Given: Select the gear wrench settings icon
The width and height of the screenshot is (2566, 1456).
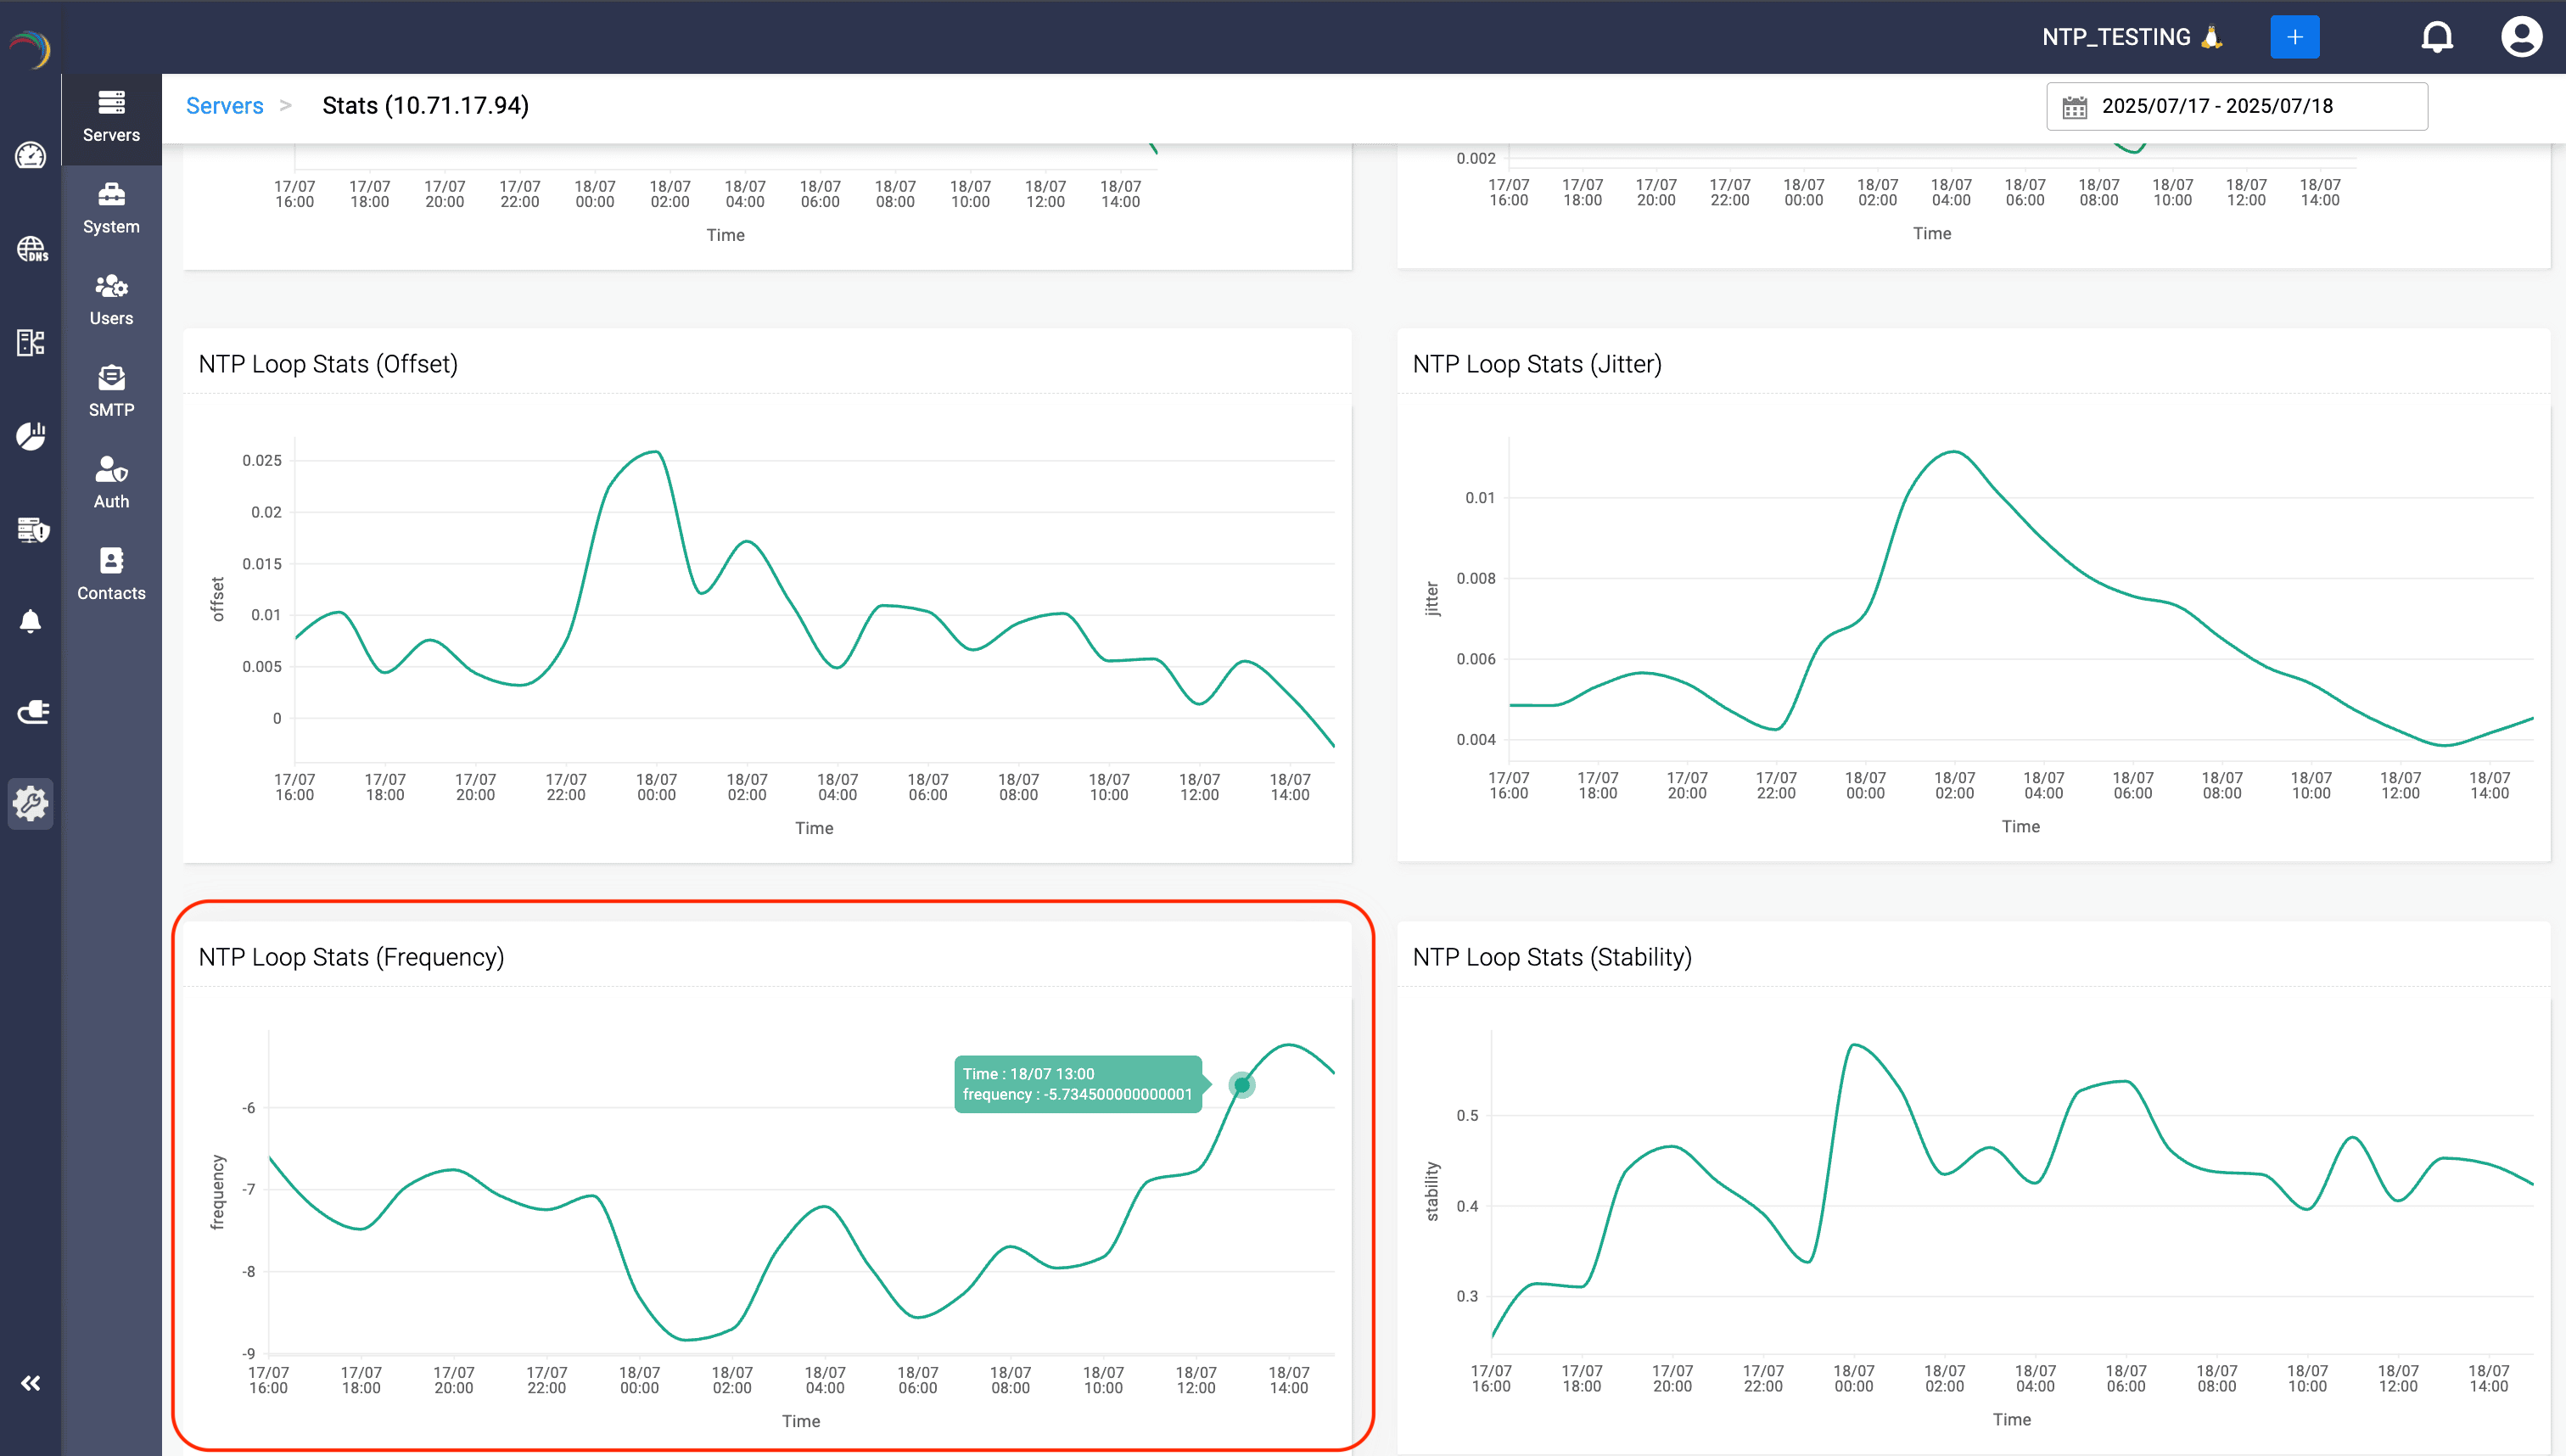Looking at the screenshot, I should pos(31,803).
